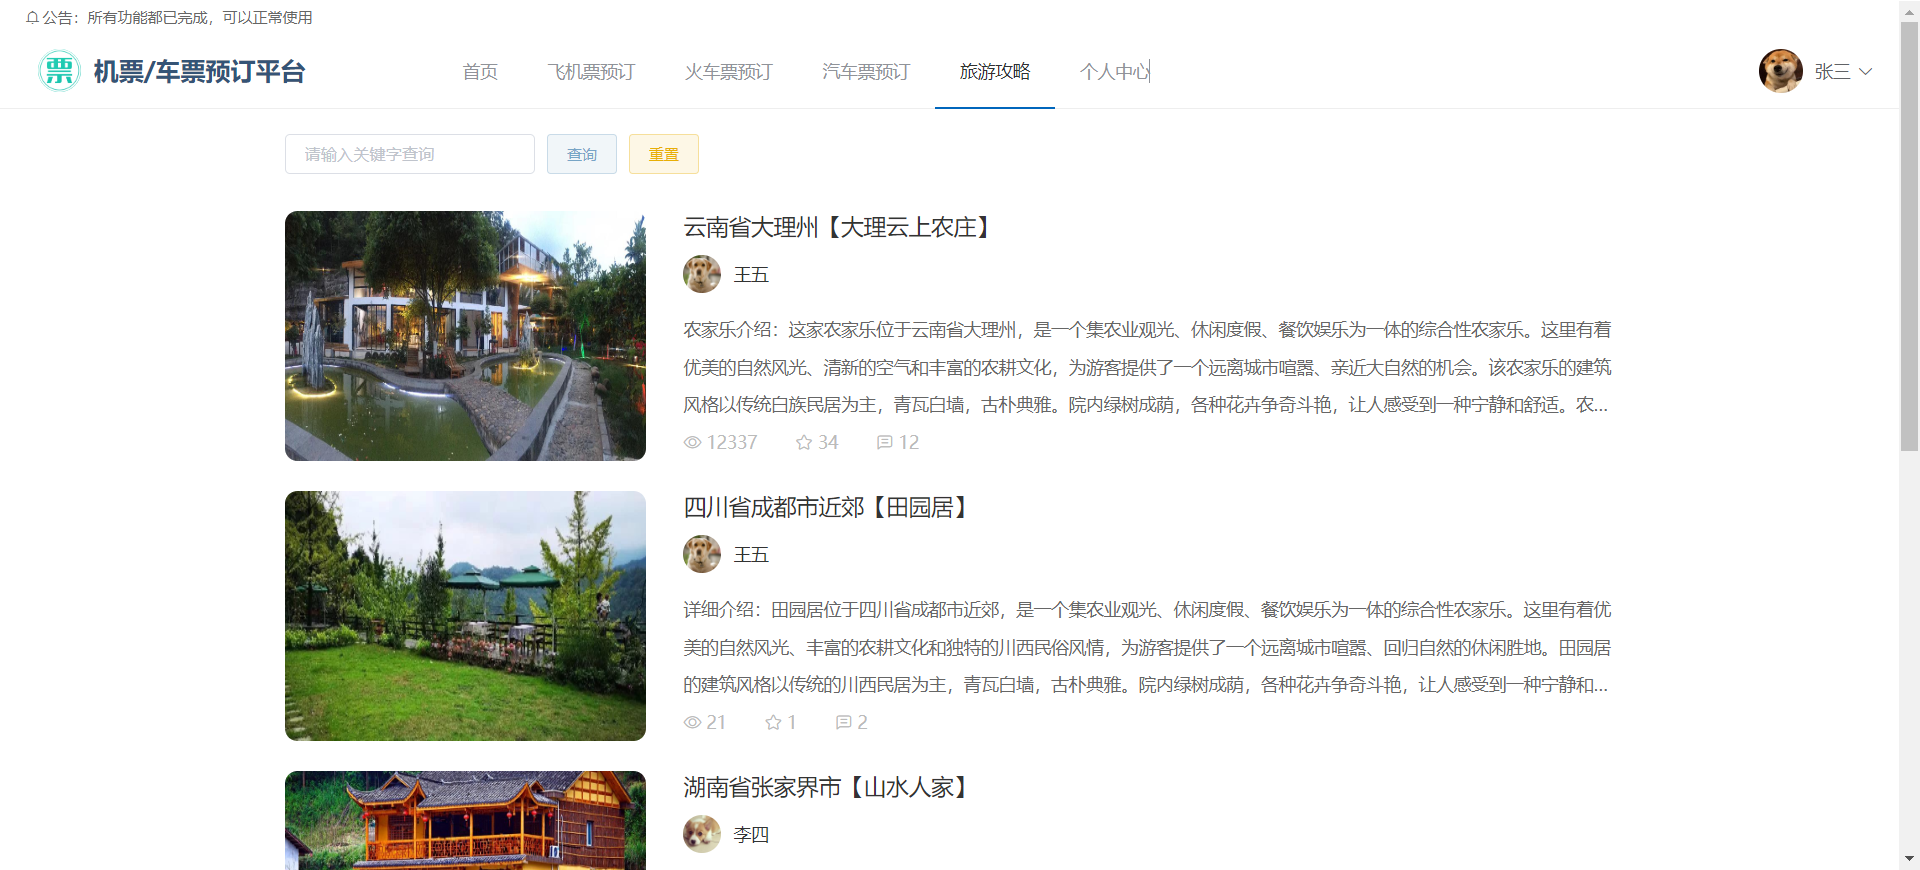This screenshot has height=870, width=1920.
Task: Click the star icon with count 34
Action: (x=804, y=442)
